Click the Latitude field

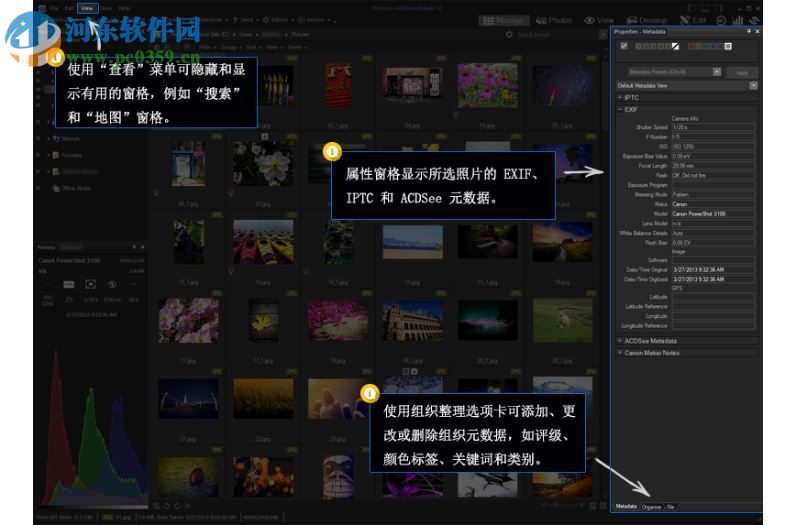713,297
